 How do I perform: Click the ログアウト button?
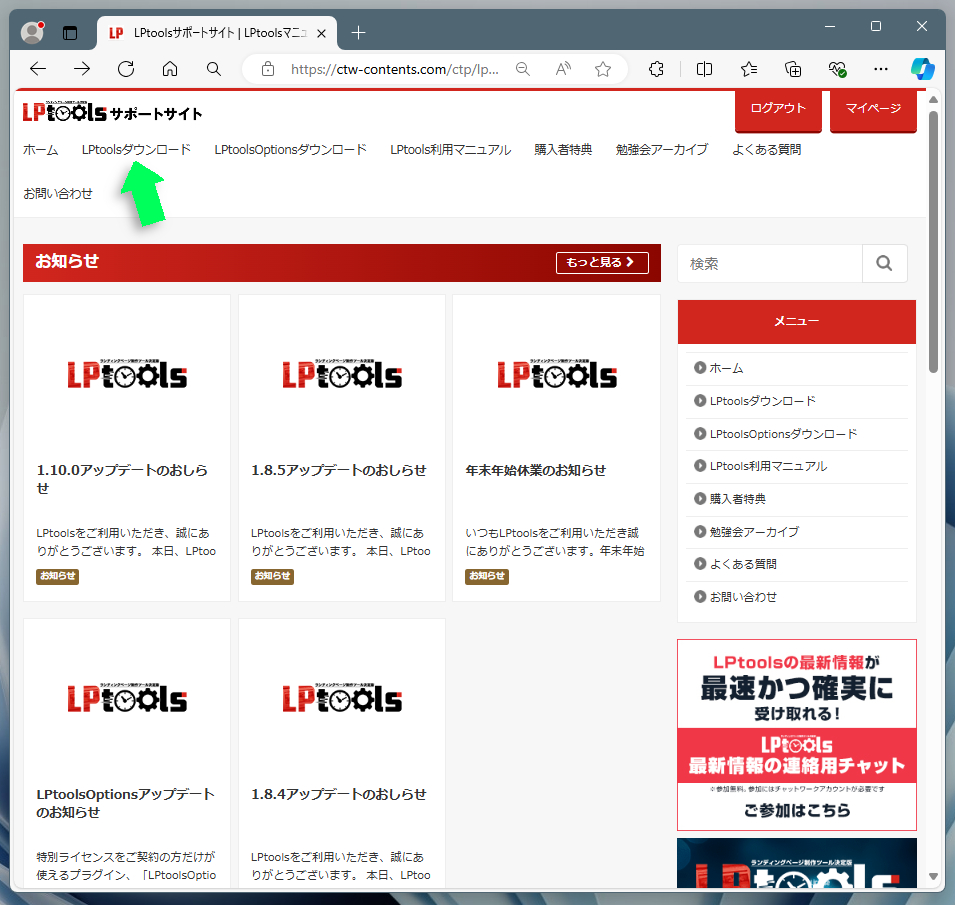(x=778, y=109)
